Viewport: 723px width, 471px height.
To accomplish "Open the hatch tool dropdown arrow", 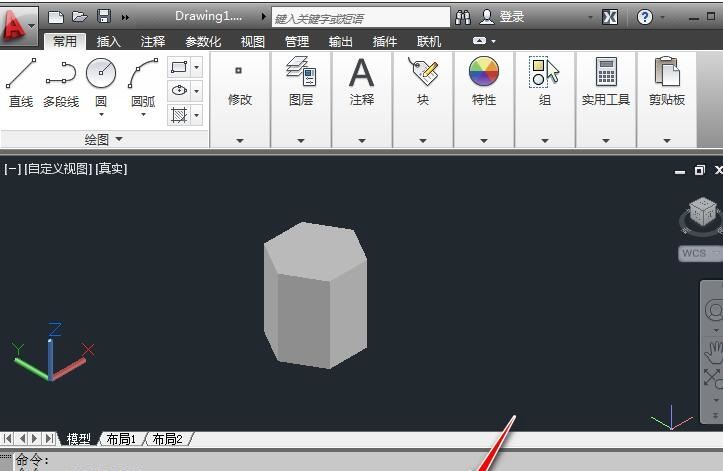I will tap(196, 114).
